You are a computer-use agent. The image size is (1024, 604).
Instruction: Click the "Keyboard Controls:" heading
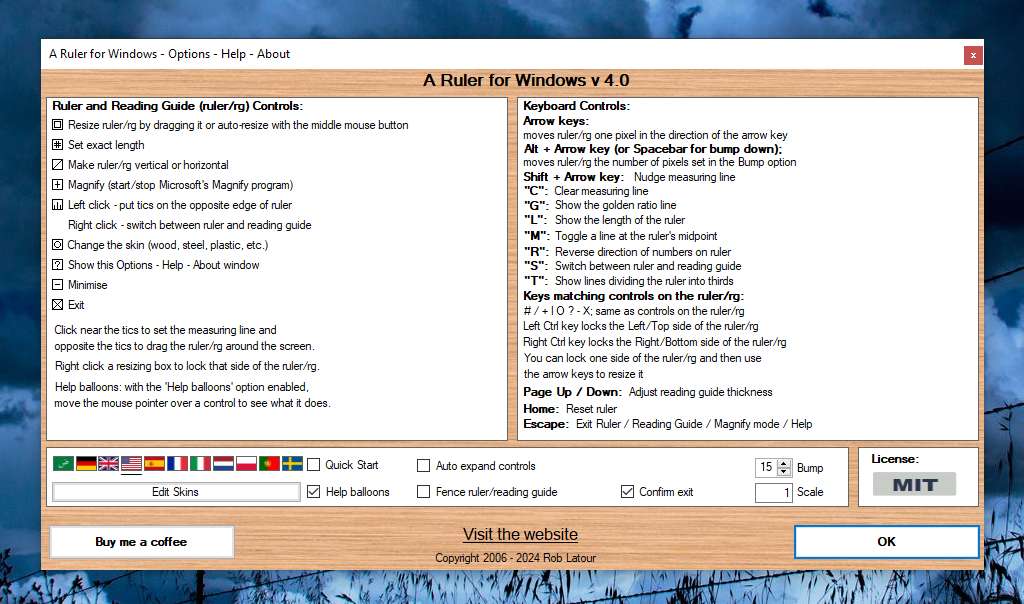pos(576,106)
